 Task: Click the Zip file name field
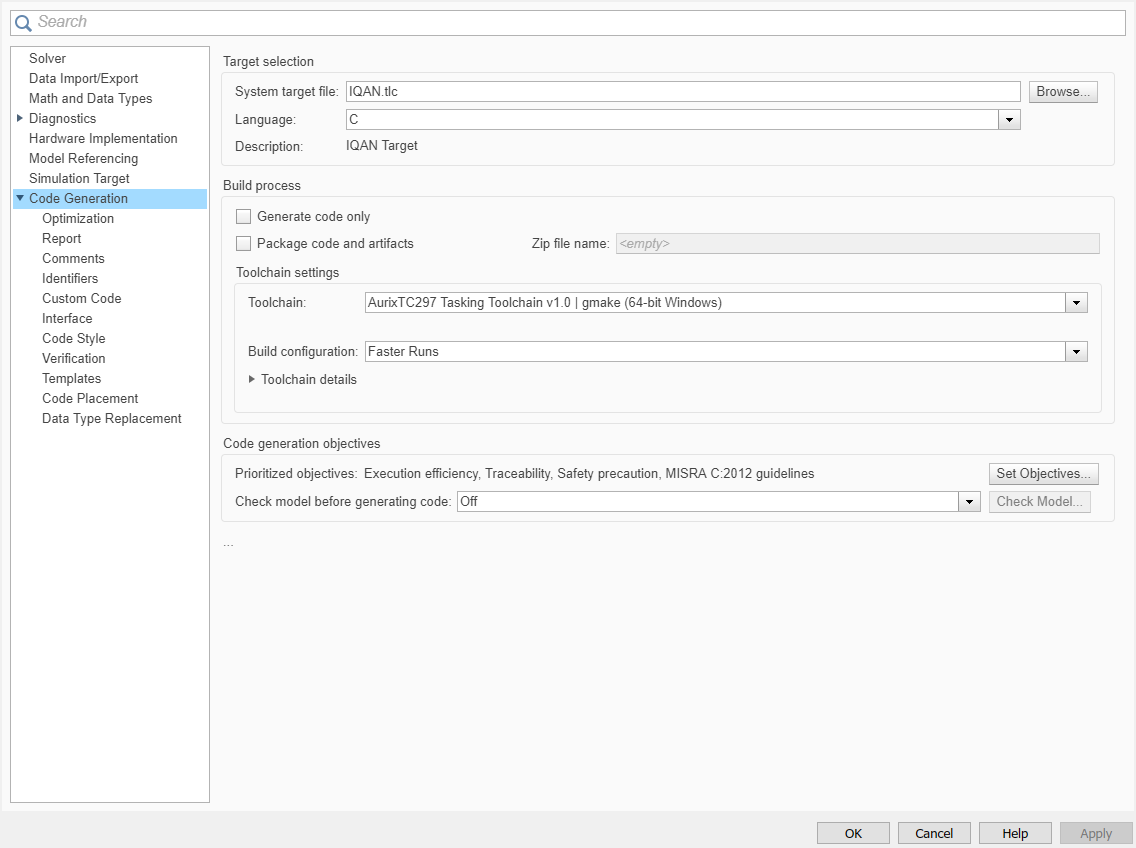click(x=857, y=244)
